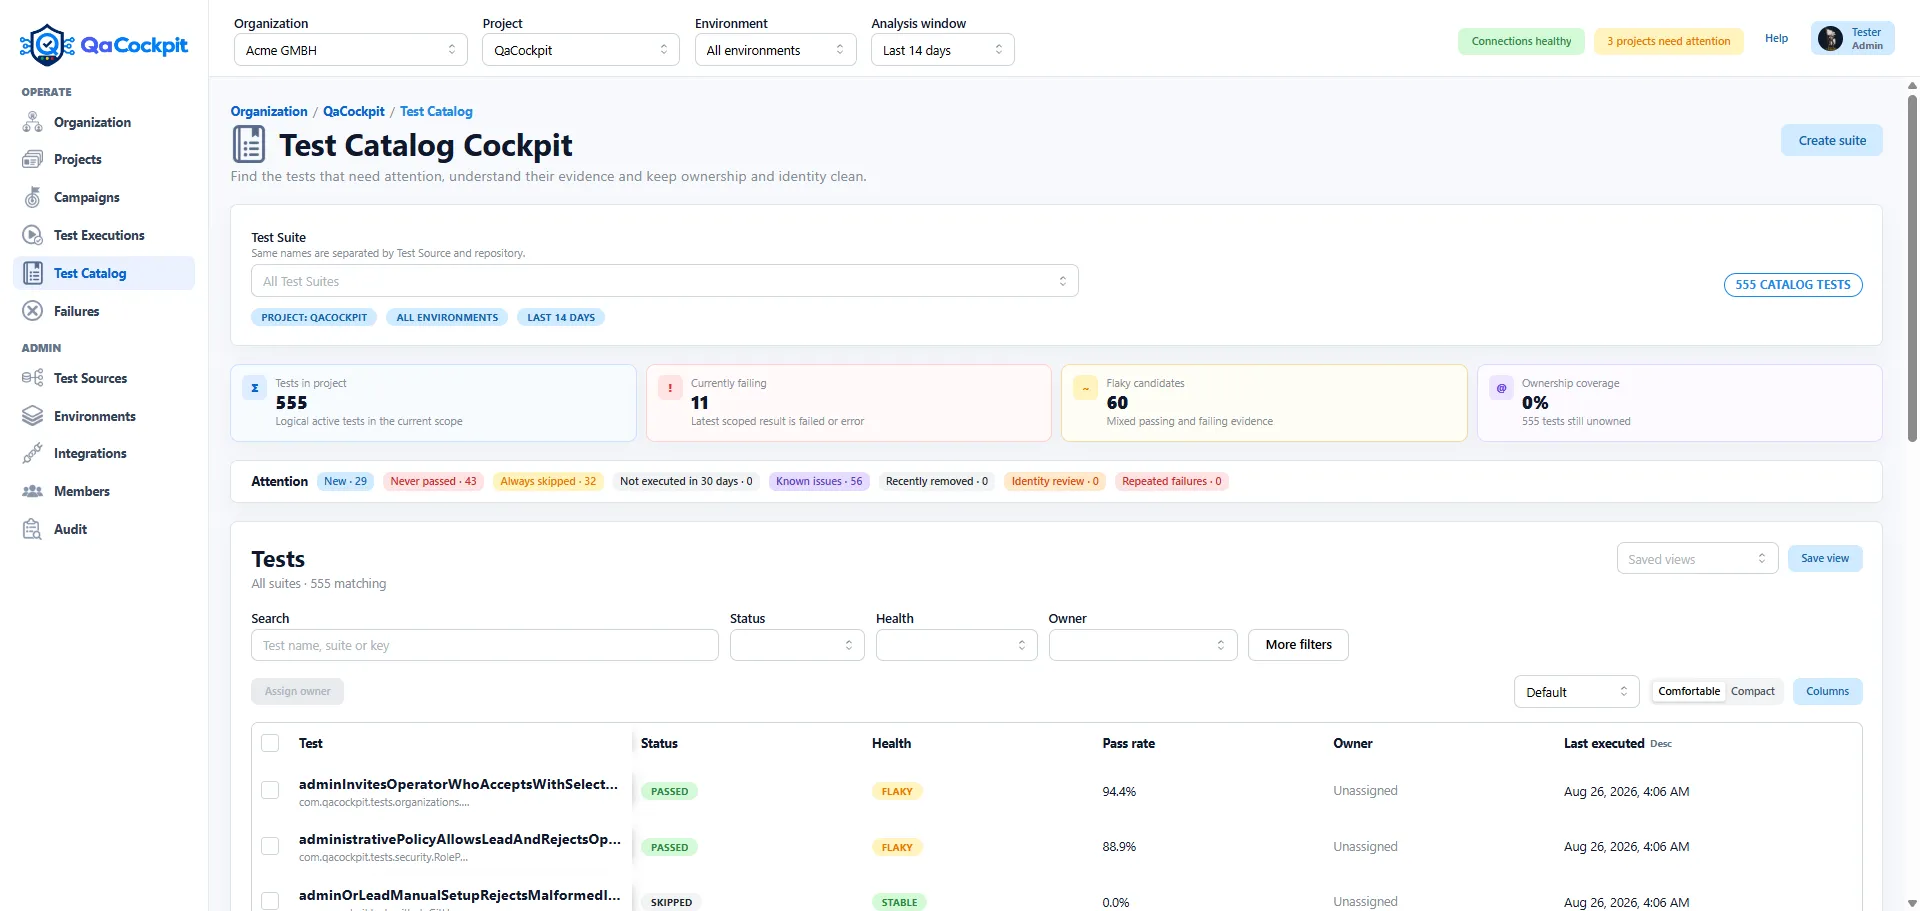Filter by New · 29 attention chip
Screen dimensions: 1920x911
[x=345, y=481]
